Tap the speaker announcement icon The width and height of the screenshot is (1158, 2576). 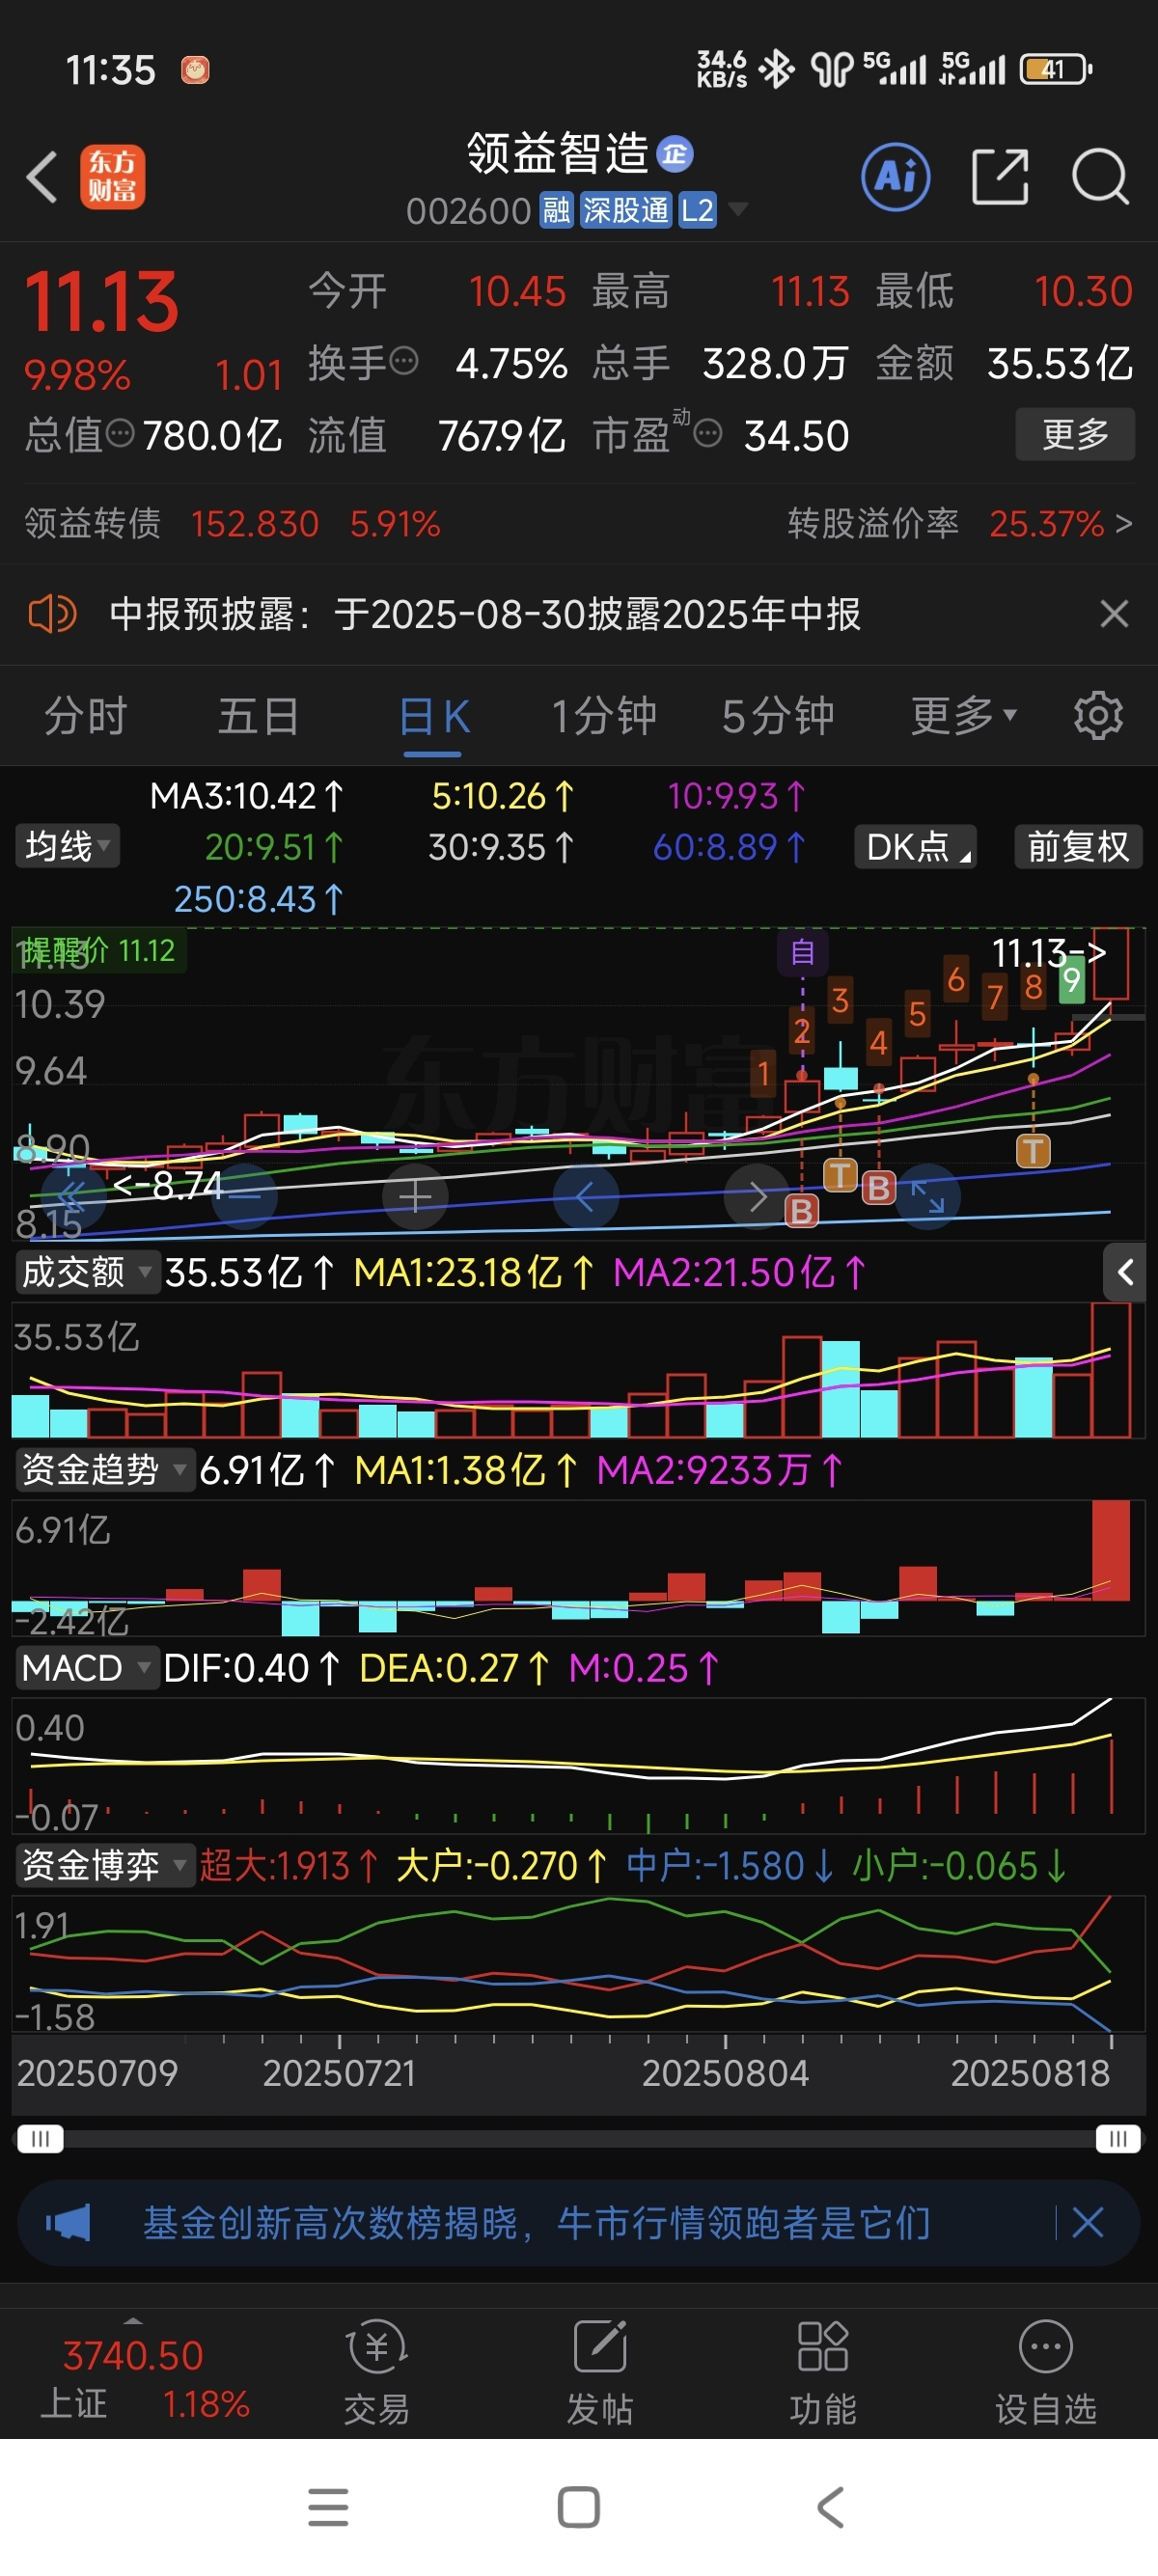(52, 613)
